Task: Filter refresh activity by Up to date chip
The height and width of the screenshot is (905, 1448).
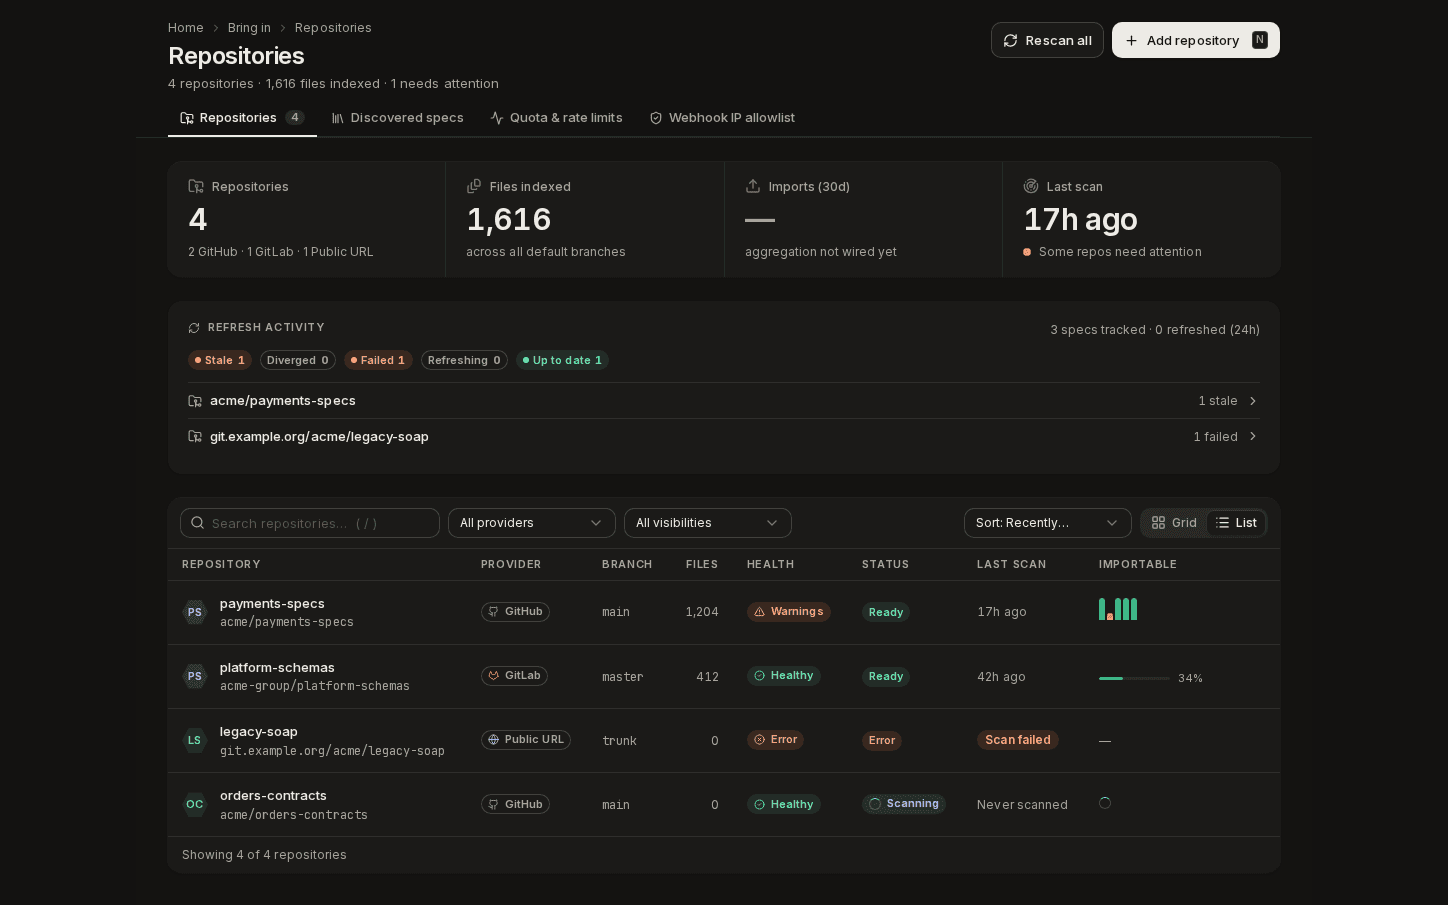Action: pyautogui.click(x=562, y=360)
